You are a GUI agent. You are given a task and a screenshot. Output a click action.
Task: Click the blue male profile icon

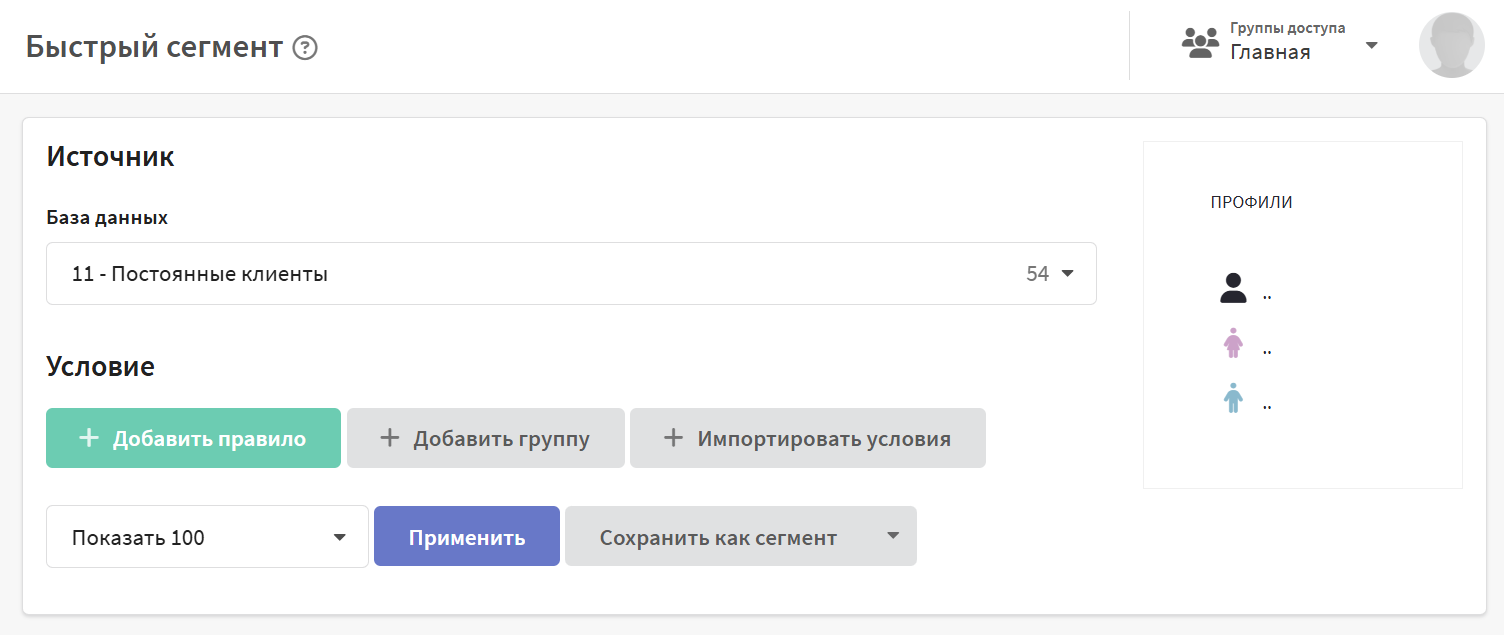[x=1234, y=398]
